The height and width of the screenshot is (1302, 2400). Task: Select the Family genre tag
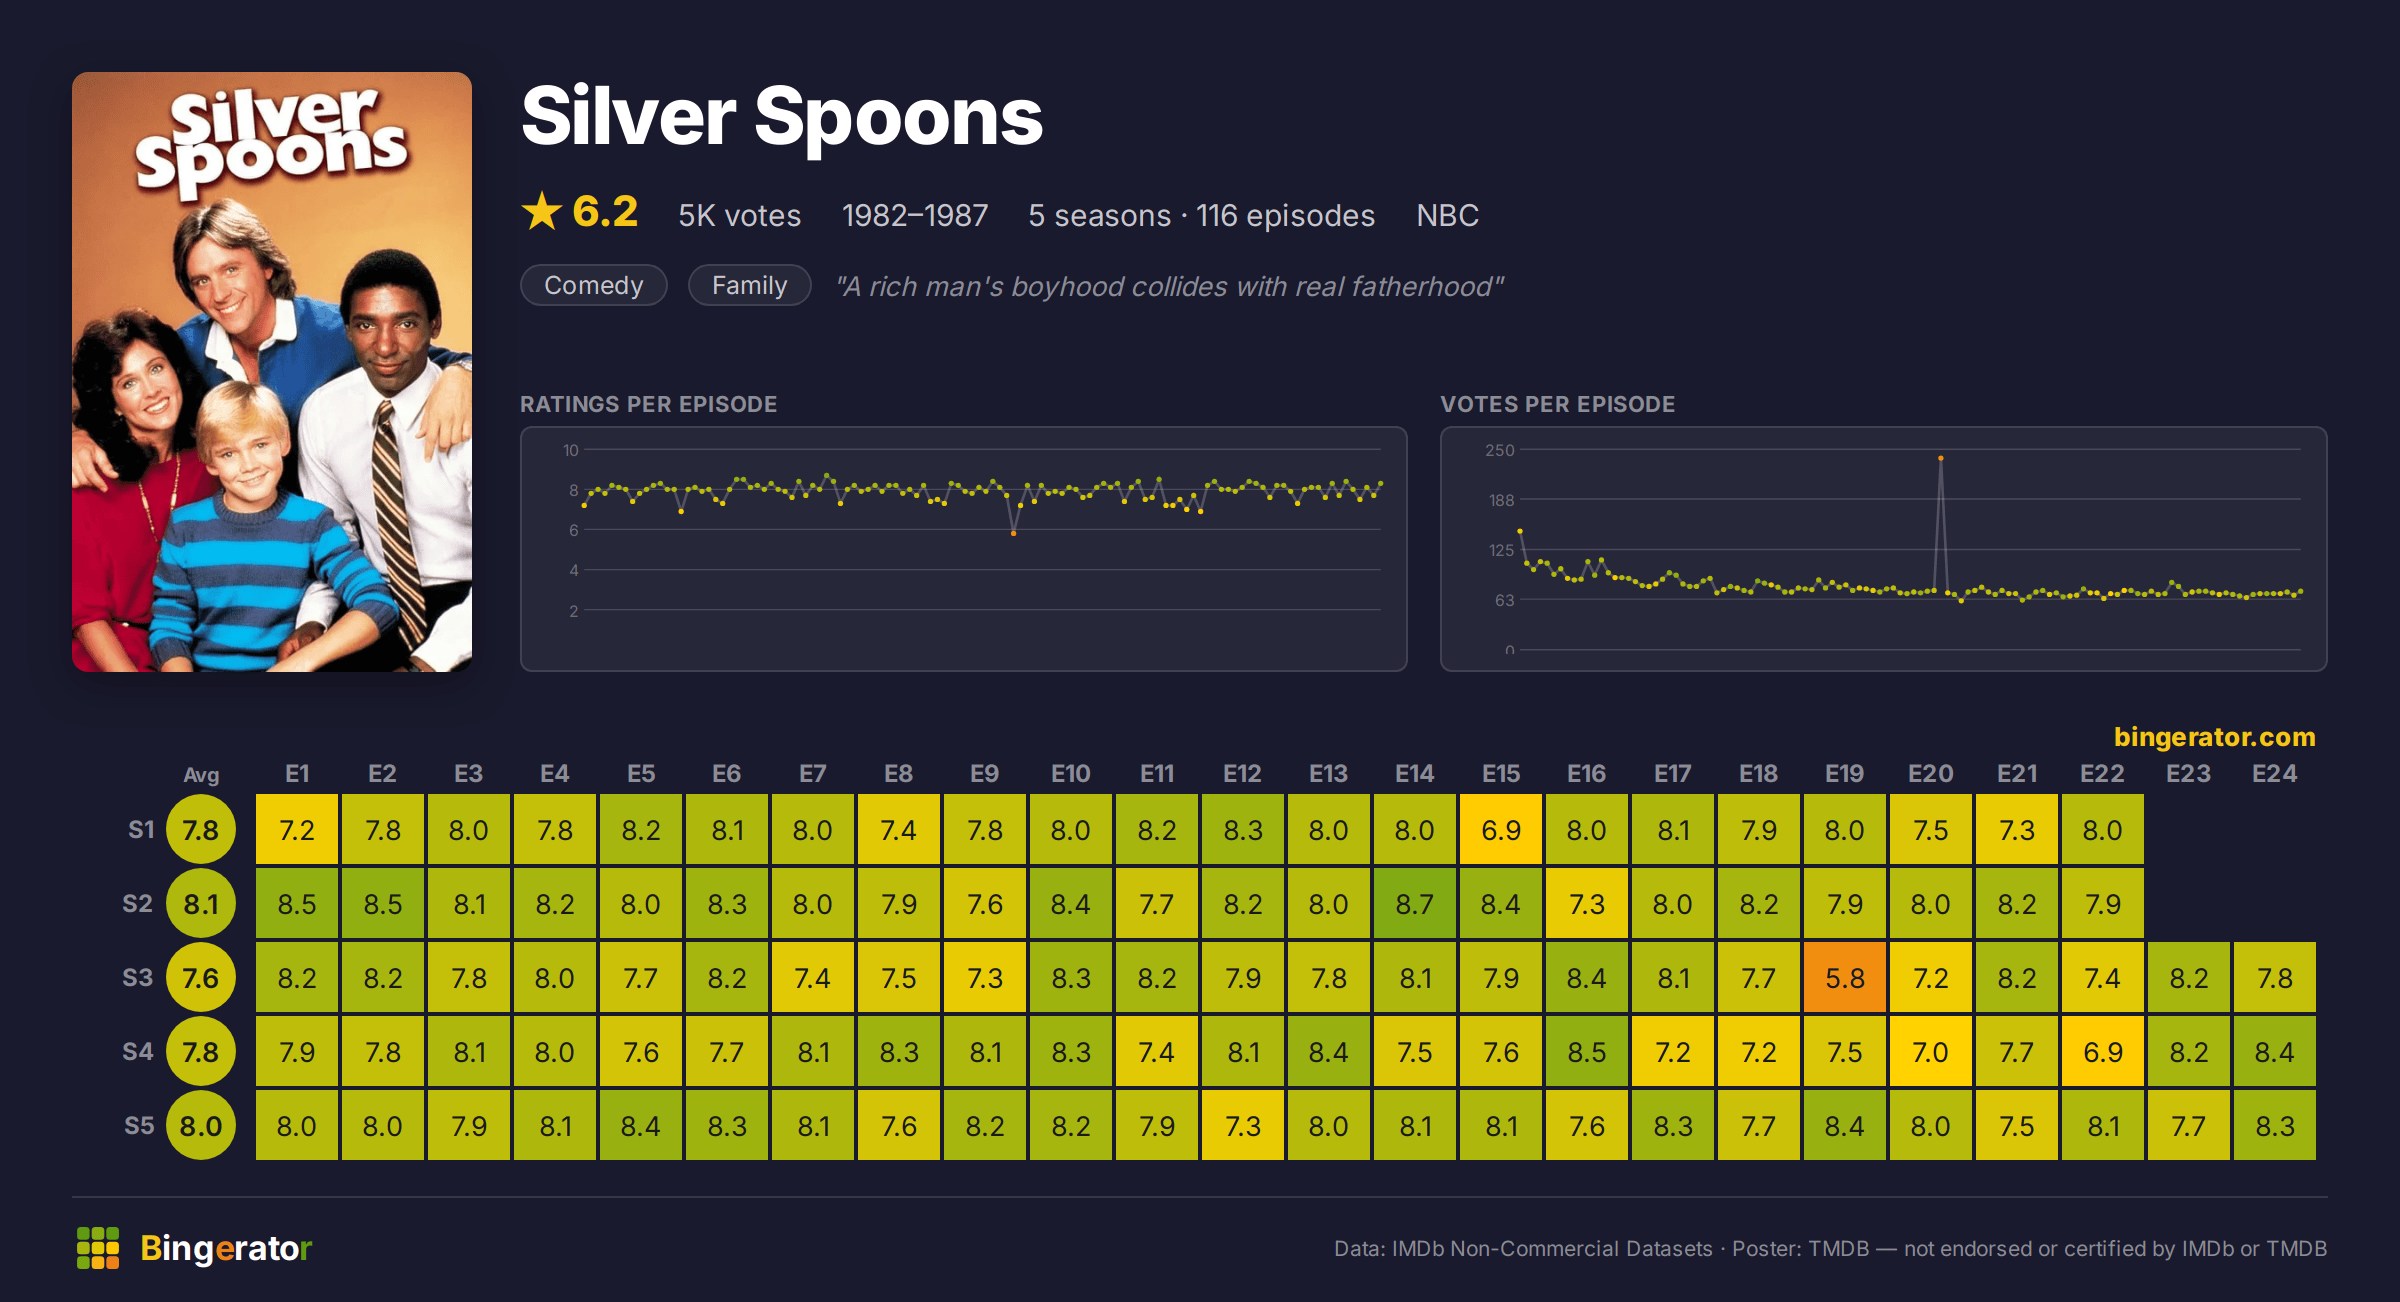point(749,285)
